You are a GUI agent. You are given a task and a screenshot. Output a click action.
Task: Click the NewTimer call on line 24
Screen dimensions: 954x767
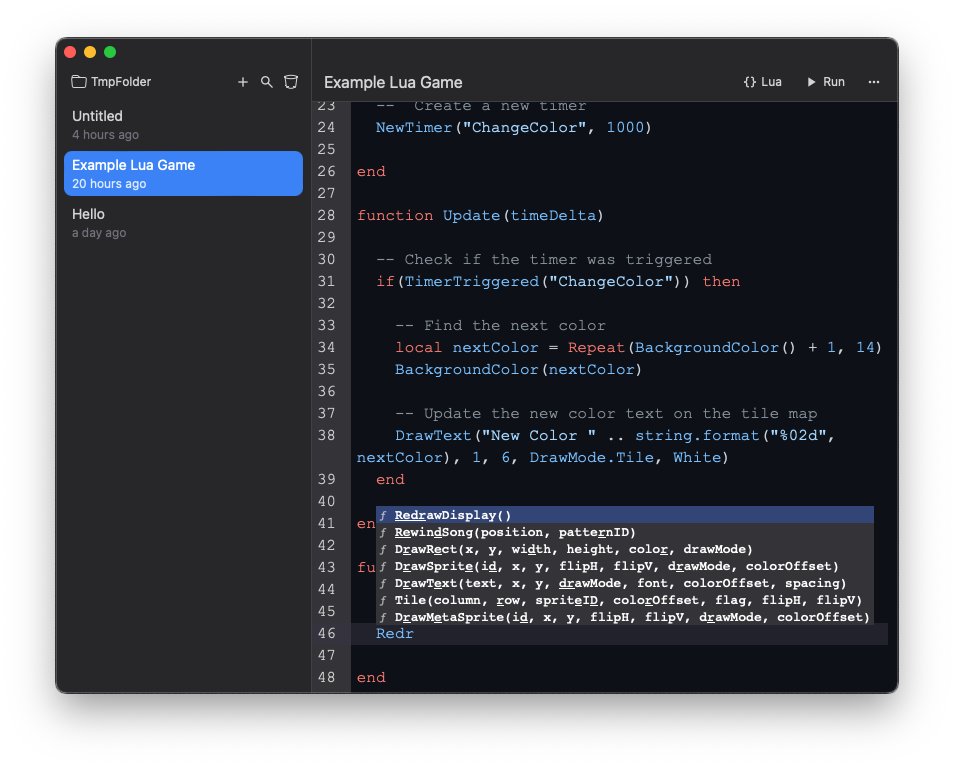(514, 127)
